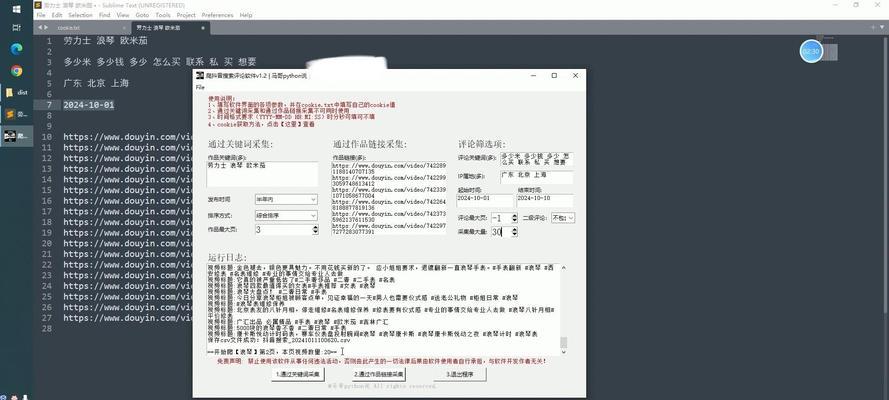Open Sublime Goto menu
This screenshot has width=889, height=400.
click(x=142, y=15)
